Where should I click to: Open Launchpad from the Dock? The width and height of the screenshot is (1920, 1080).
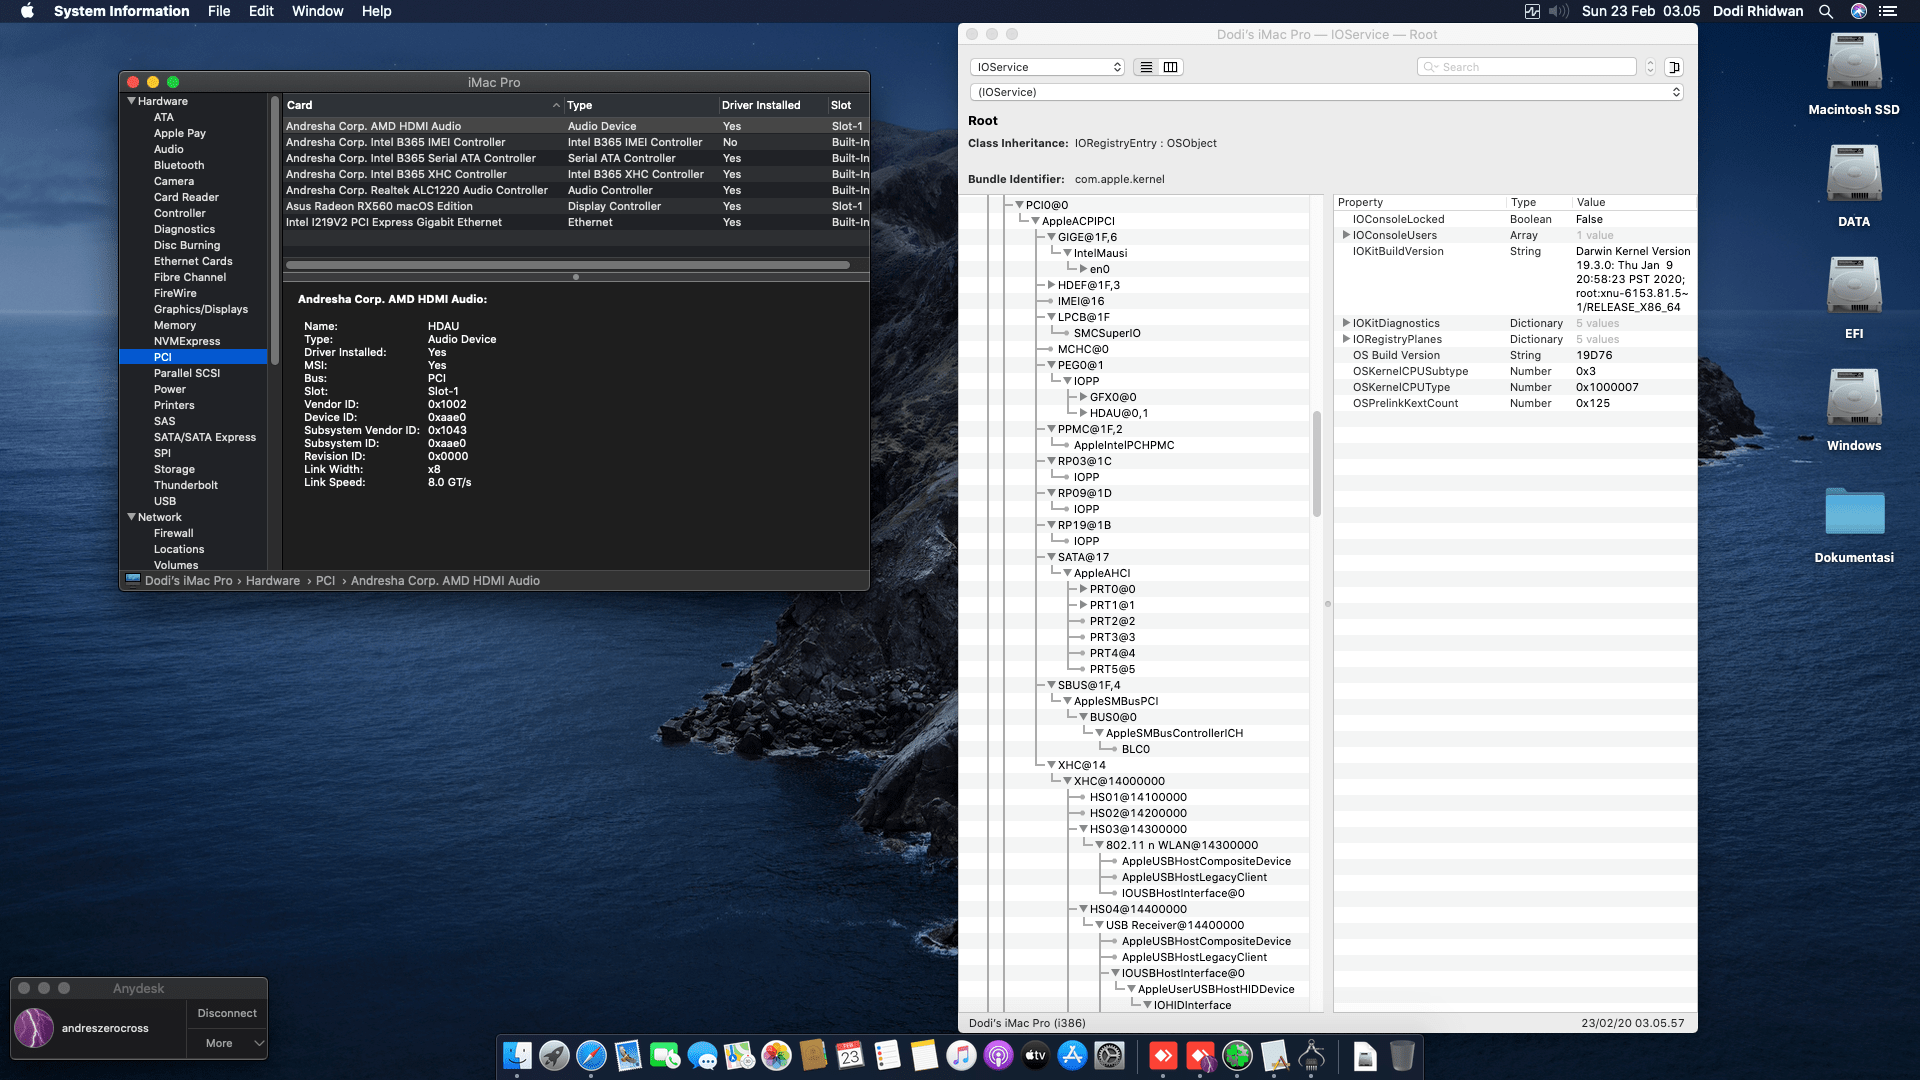554,1055
